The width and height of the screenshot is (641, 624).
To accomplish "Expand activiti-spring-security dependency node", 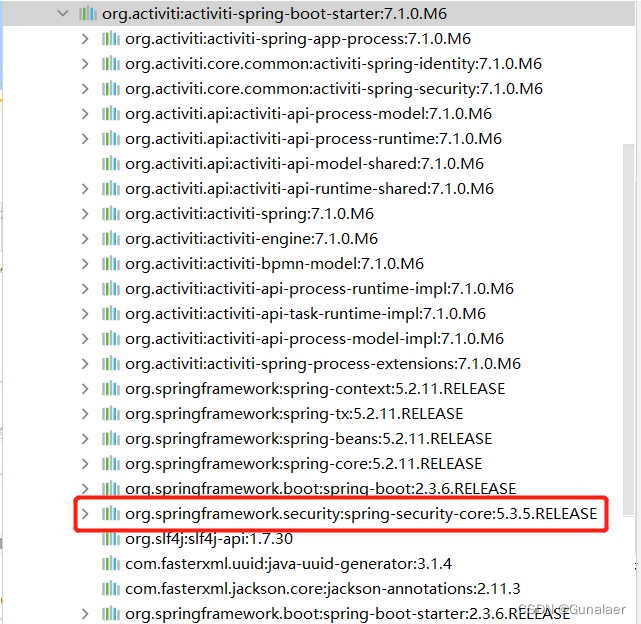I will [x=85, y=89].
